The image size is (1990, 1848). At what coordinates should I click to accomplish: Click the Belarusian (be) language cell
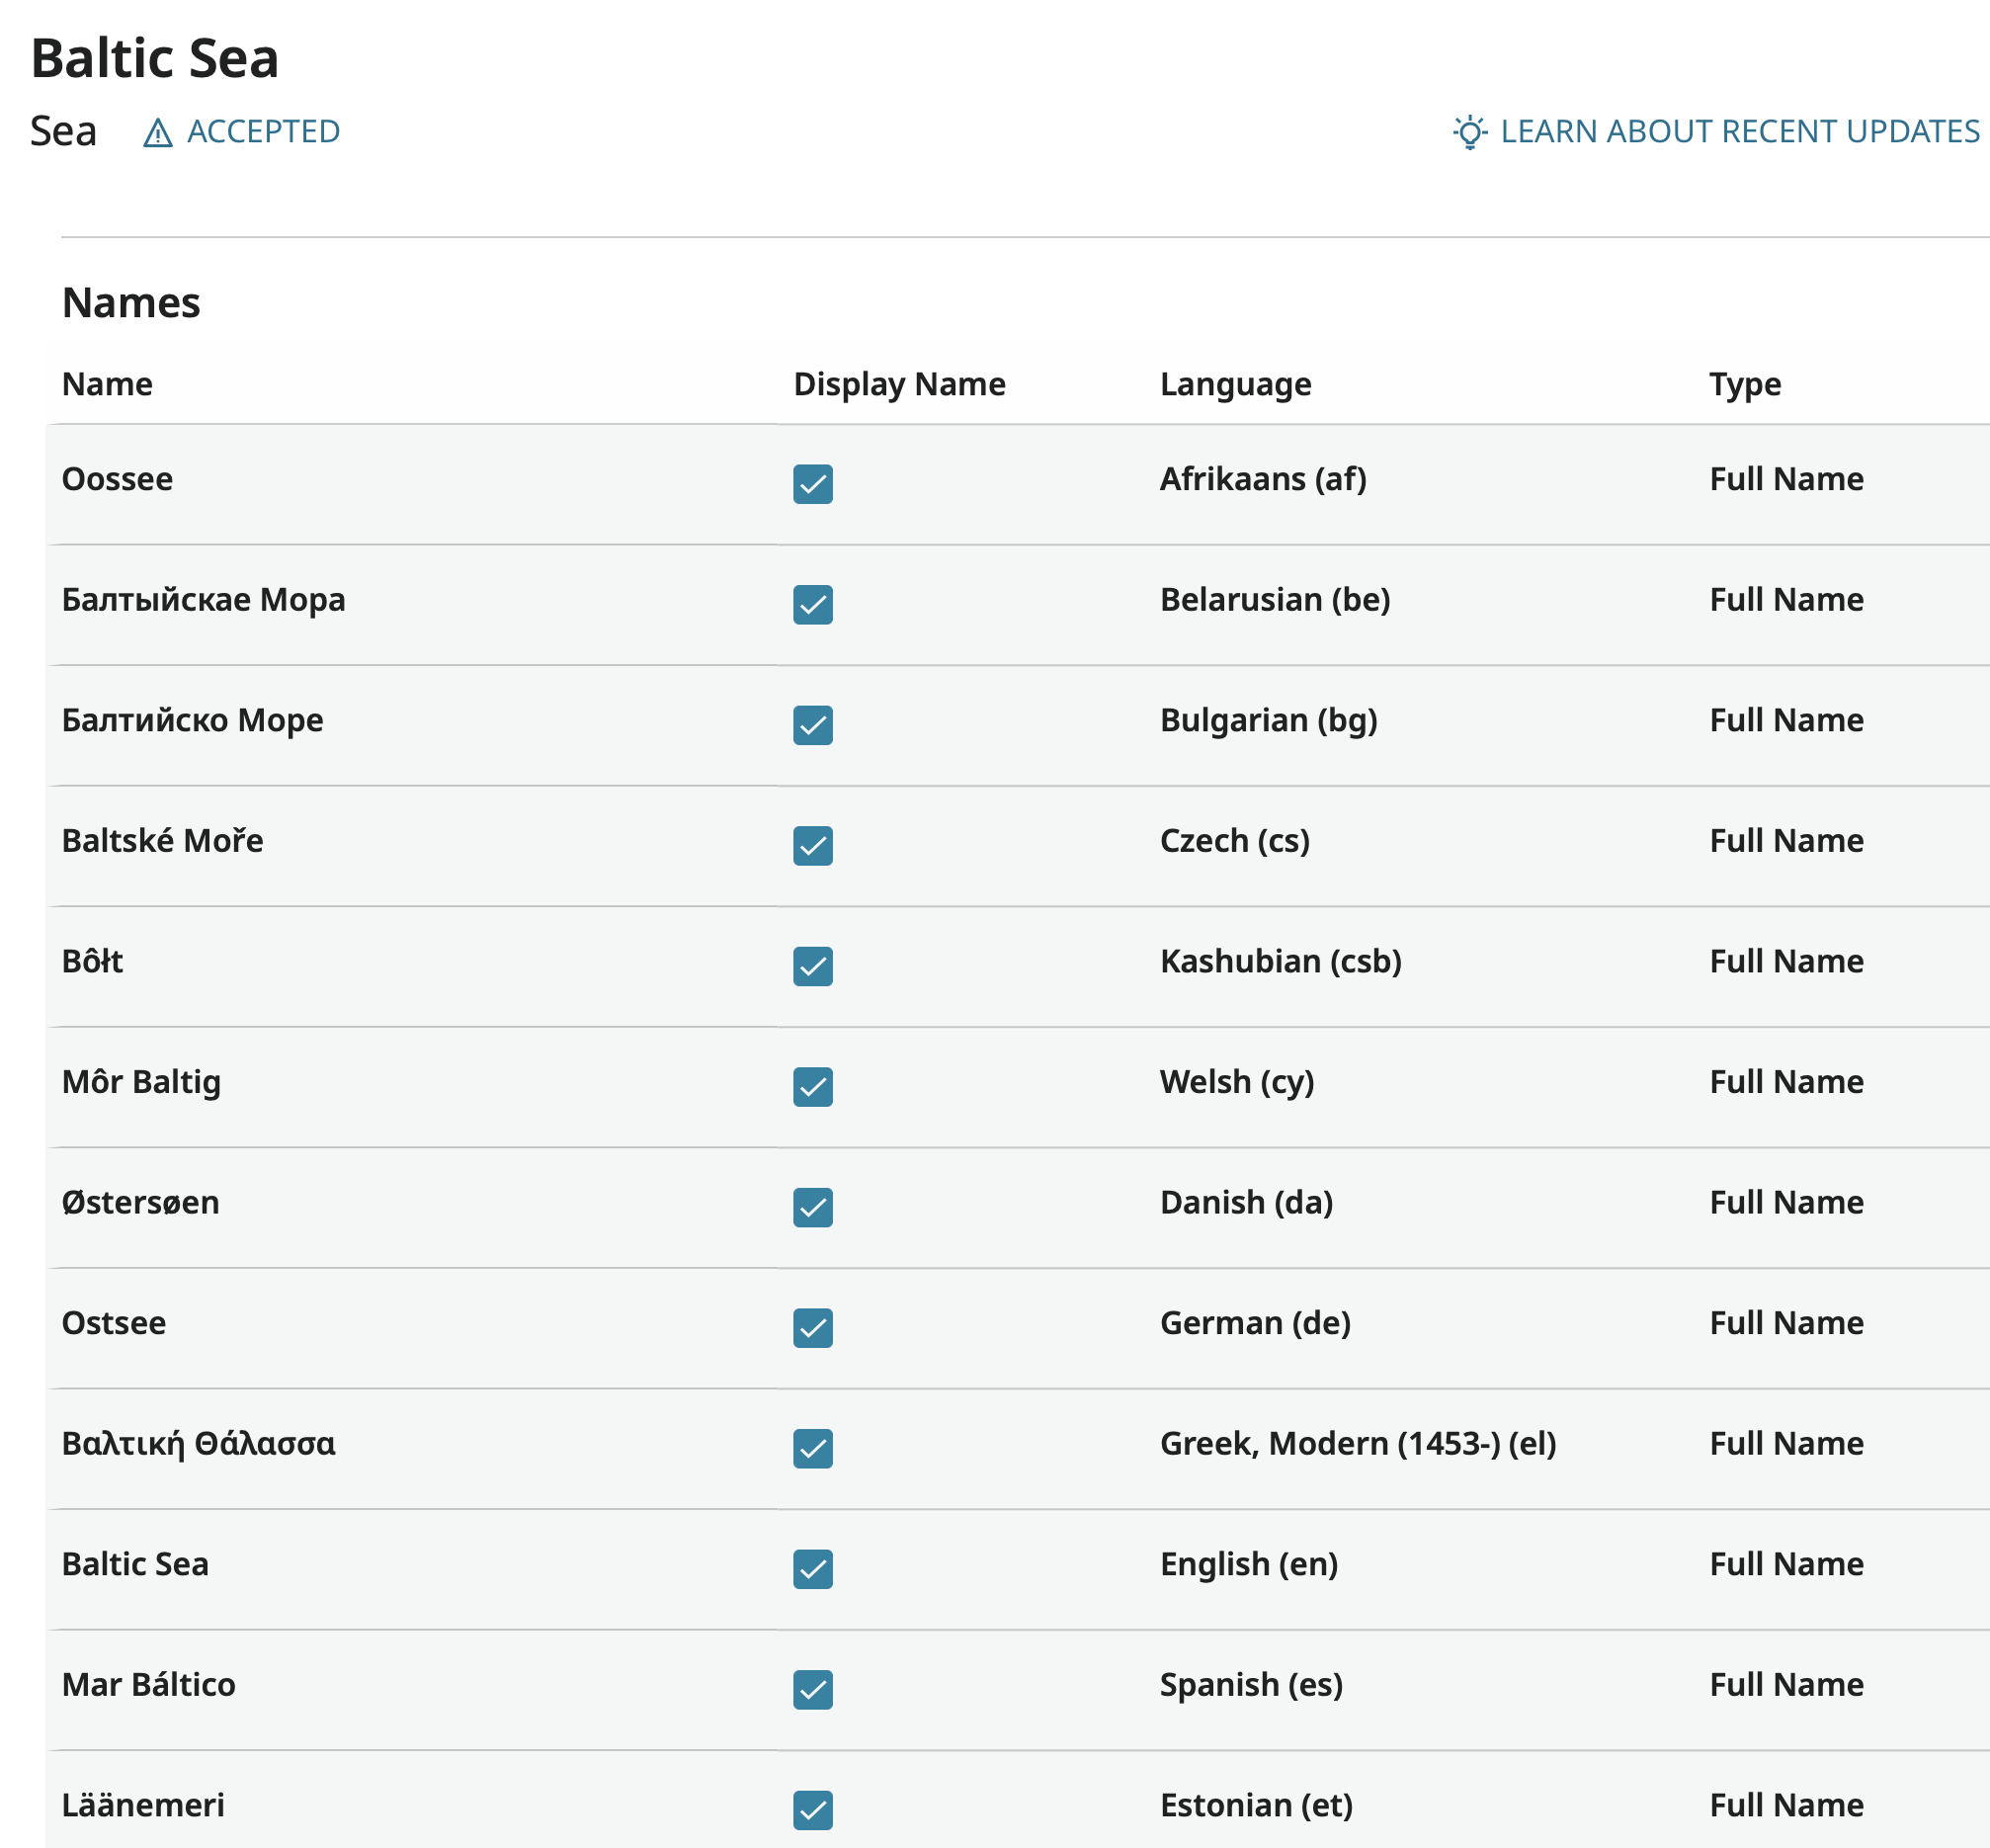1275,600
